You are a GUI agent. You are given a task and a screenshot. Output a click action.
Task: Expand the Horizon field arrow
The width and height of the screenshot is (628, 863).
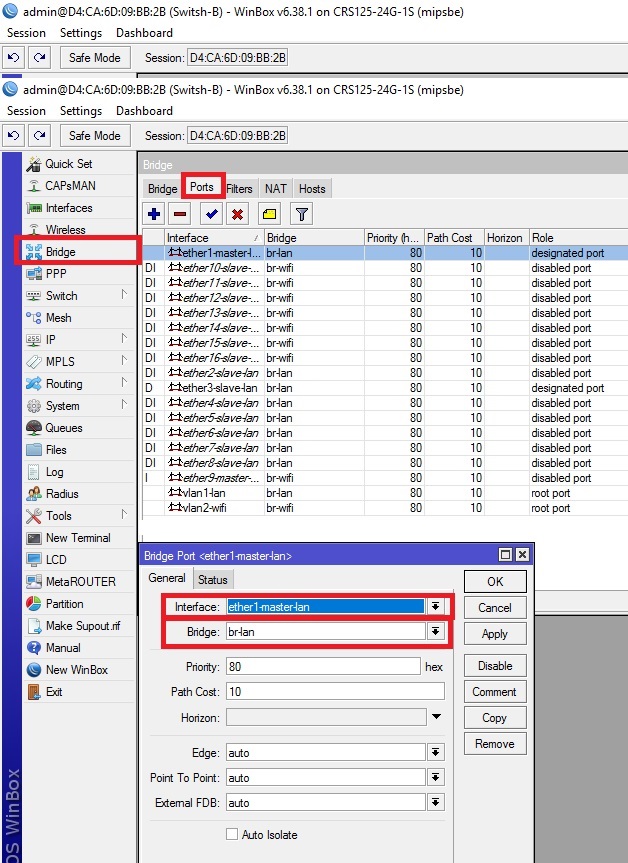tap(436, 717)
